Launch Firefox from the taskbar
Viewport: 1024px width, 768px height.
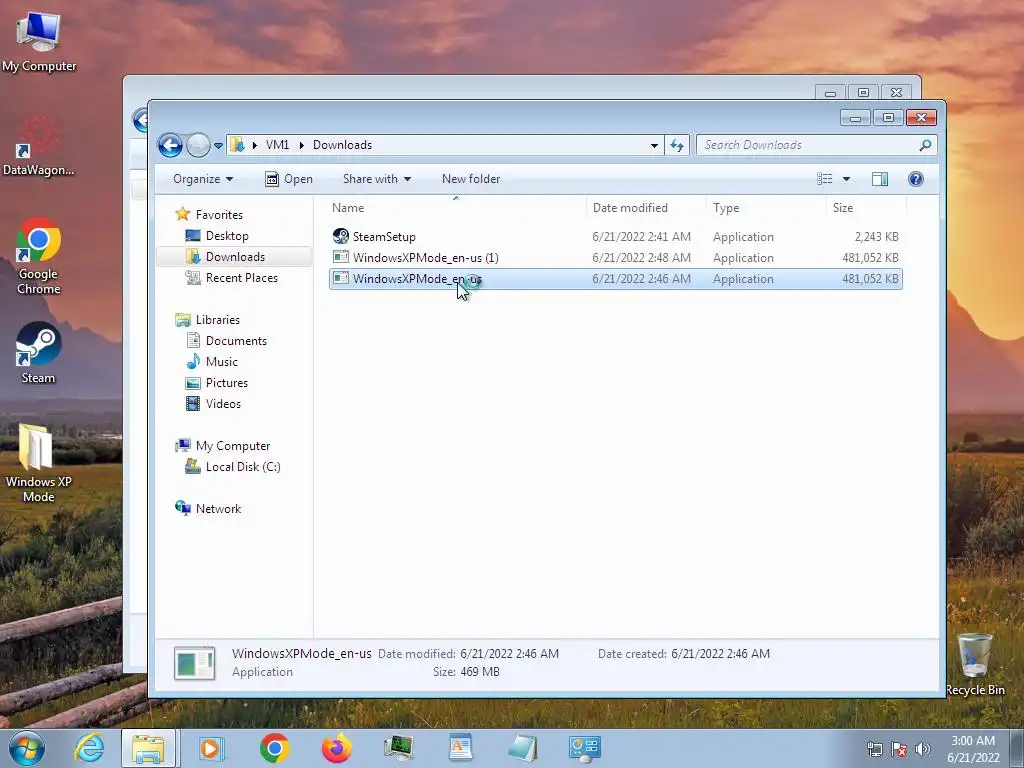point(337,748)
